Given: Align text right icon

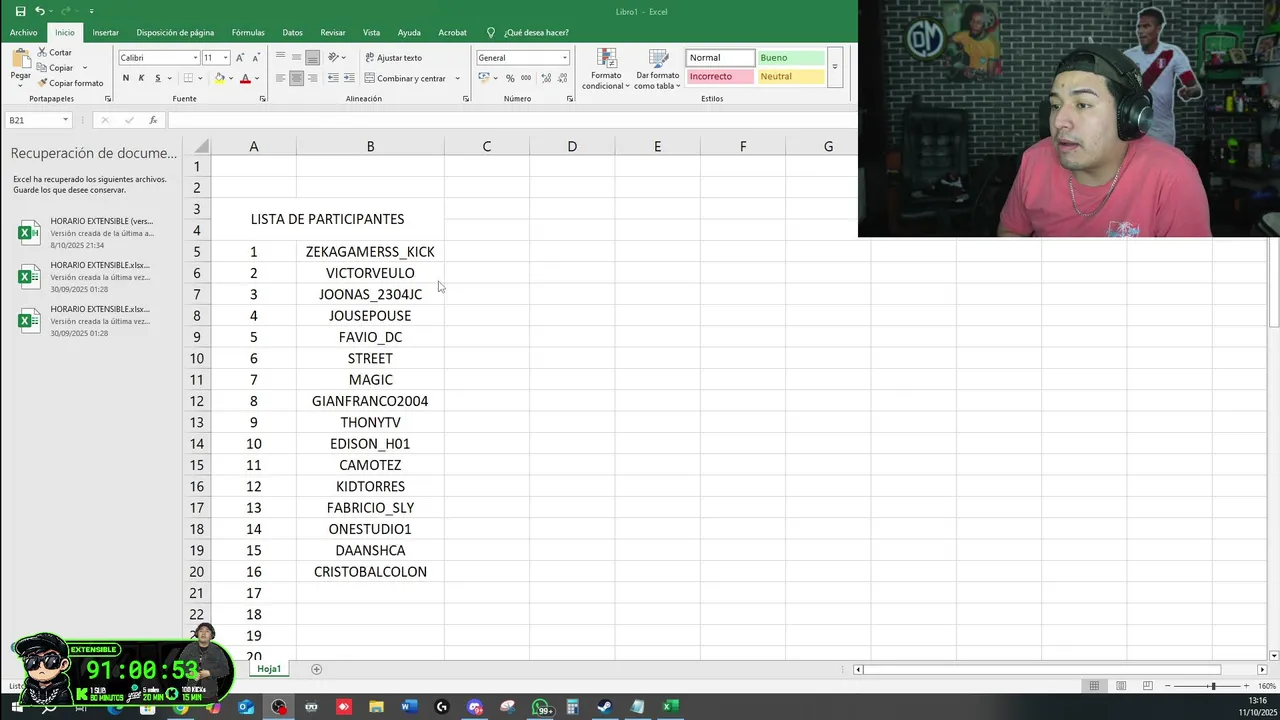Looking at the screenshot, I should [313, 78].
